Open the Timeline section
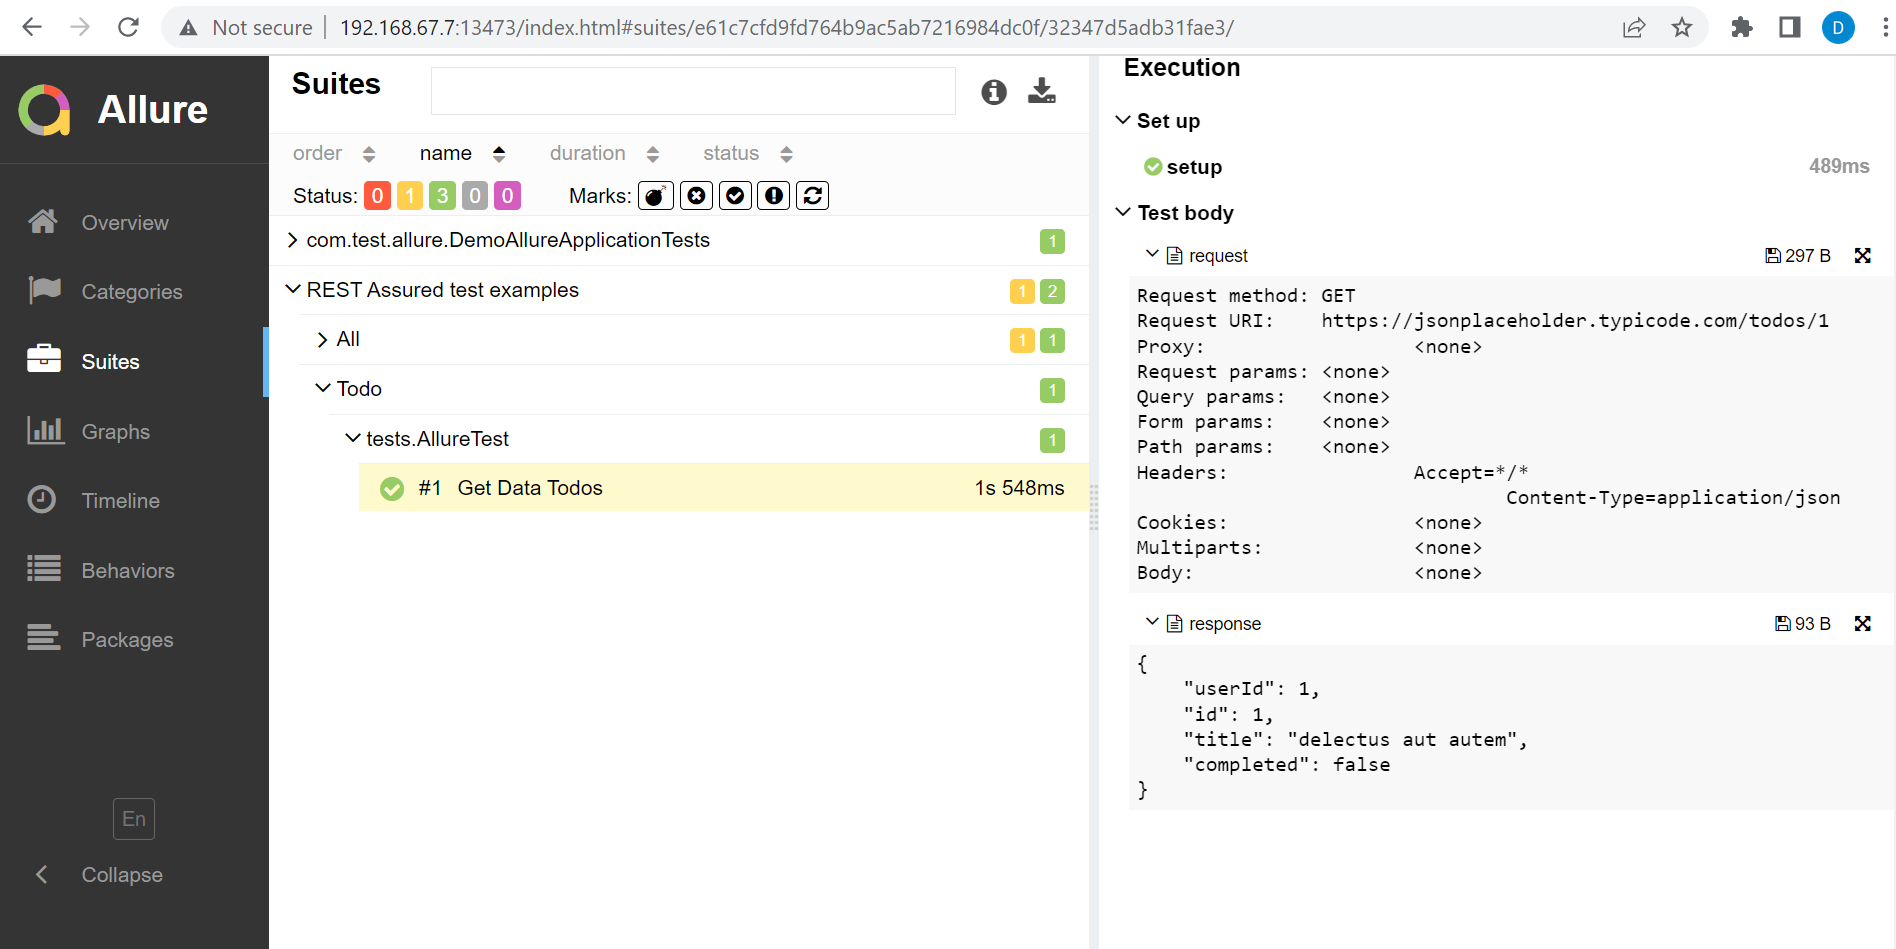This screenshot has width=1896, height=949. coord(119,500)
